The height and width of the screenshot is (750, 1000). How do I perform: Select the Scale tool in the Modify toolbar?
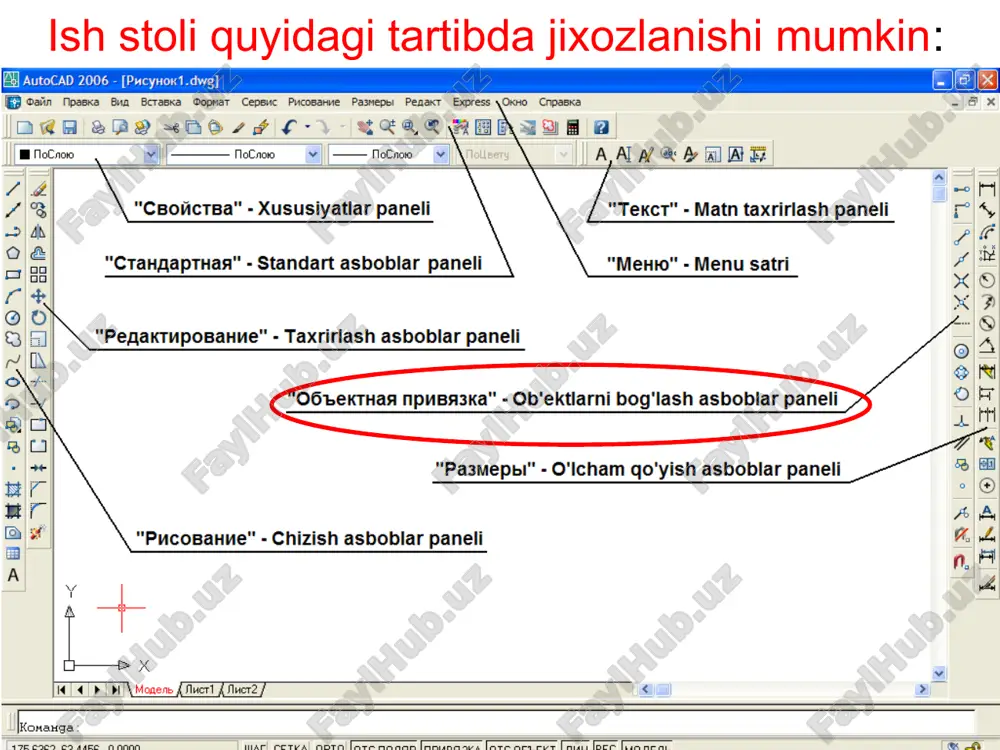(x=38, y=339)
